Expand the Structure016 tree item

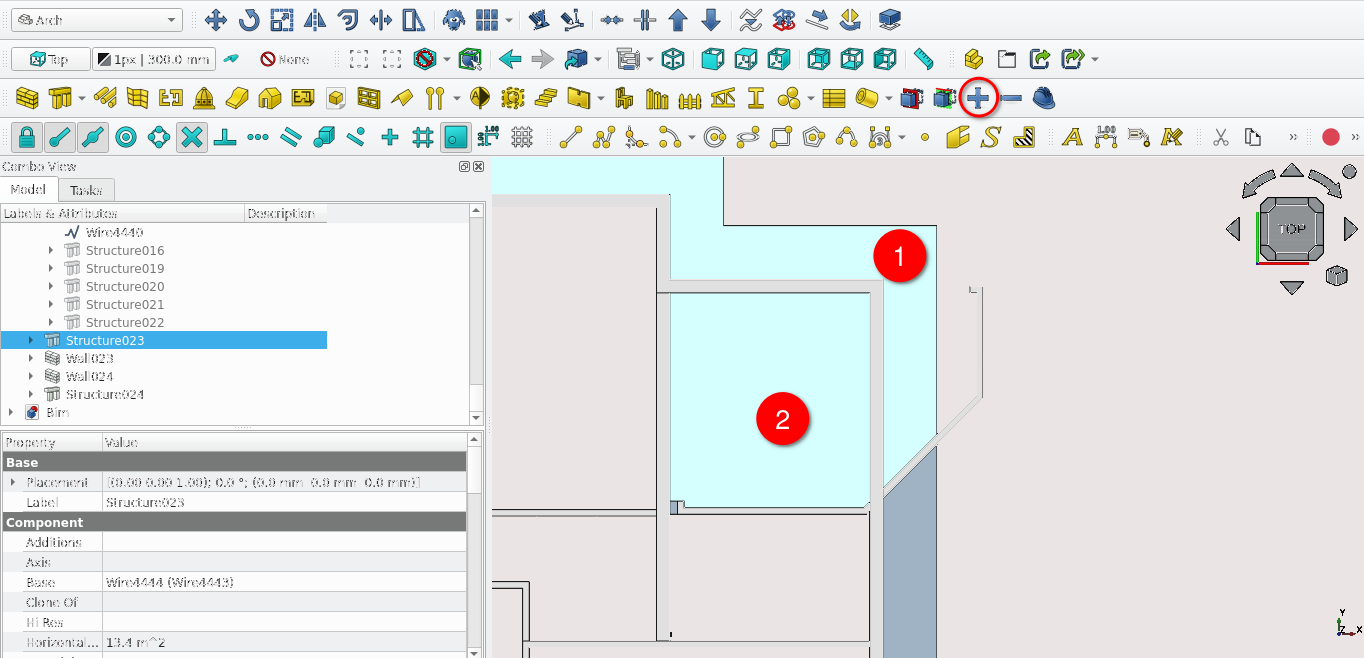click(x=51, y=251)
